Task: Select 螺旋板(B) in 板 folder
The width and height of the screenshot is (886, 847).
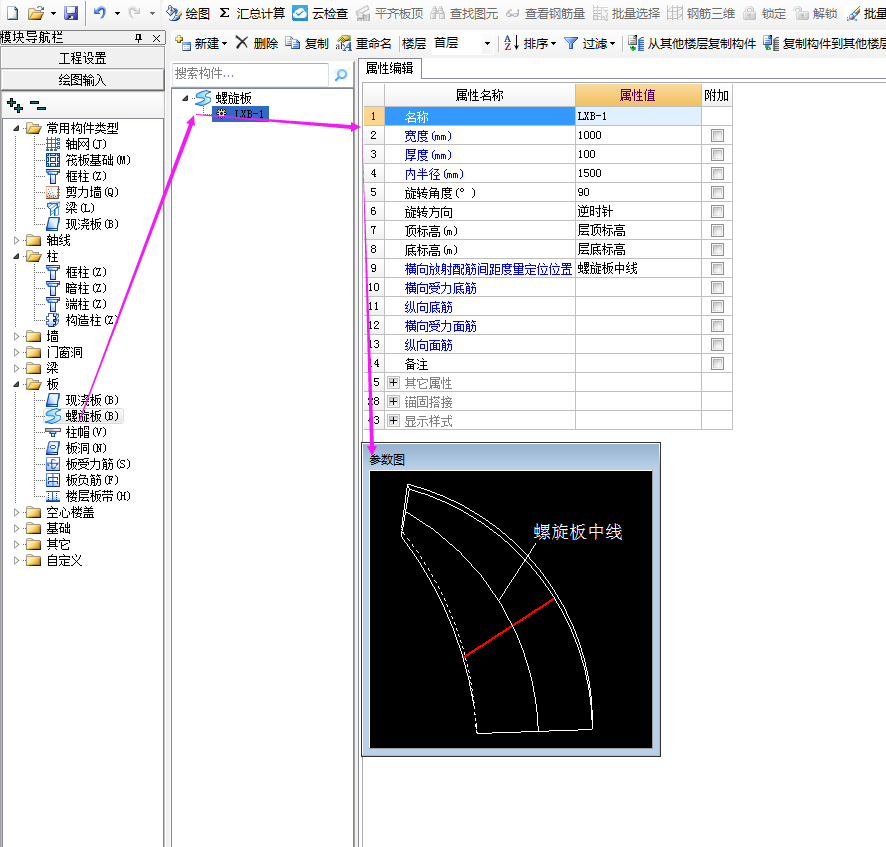Action: click(82, 416)
